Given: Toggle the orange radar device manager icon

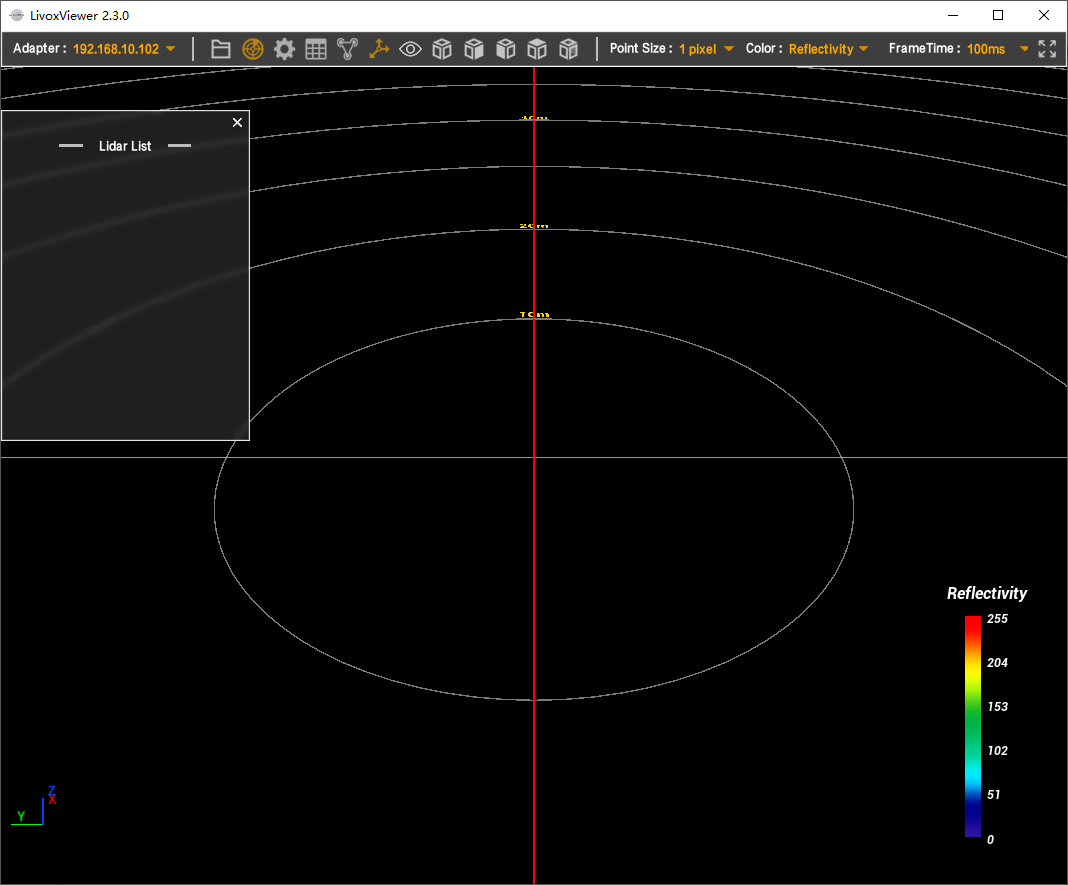Looking at the screenshot, I should (x=253, y=49).
